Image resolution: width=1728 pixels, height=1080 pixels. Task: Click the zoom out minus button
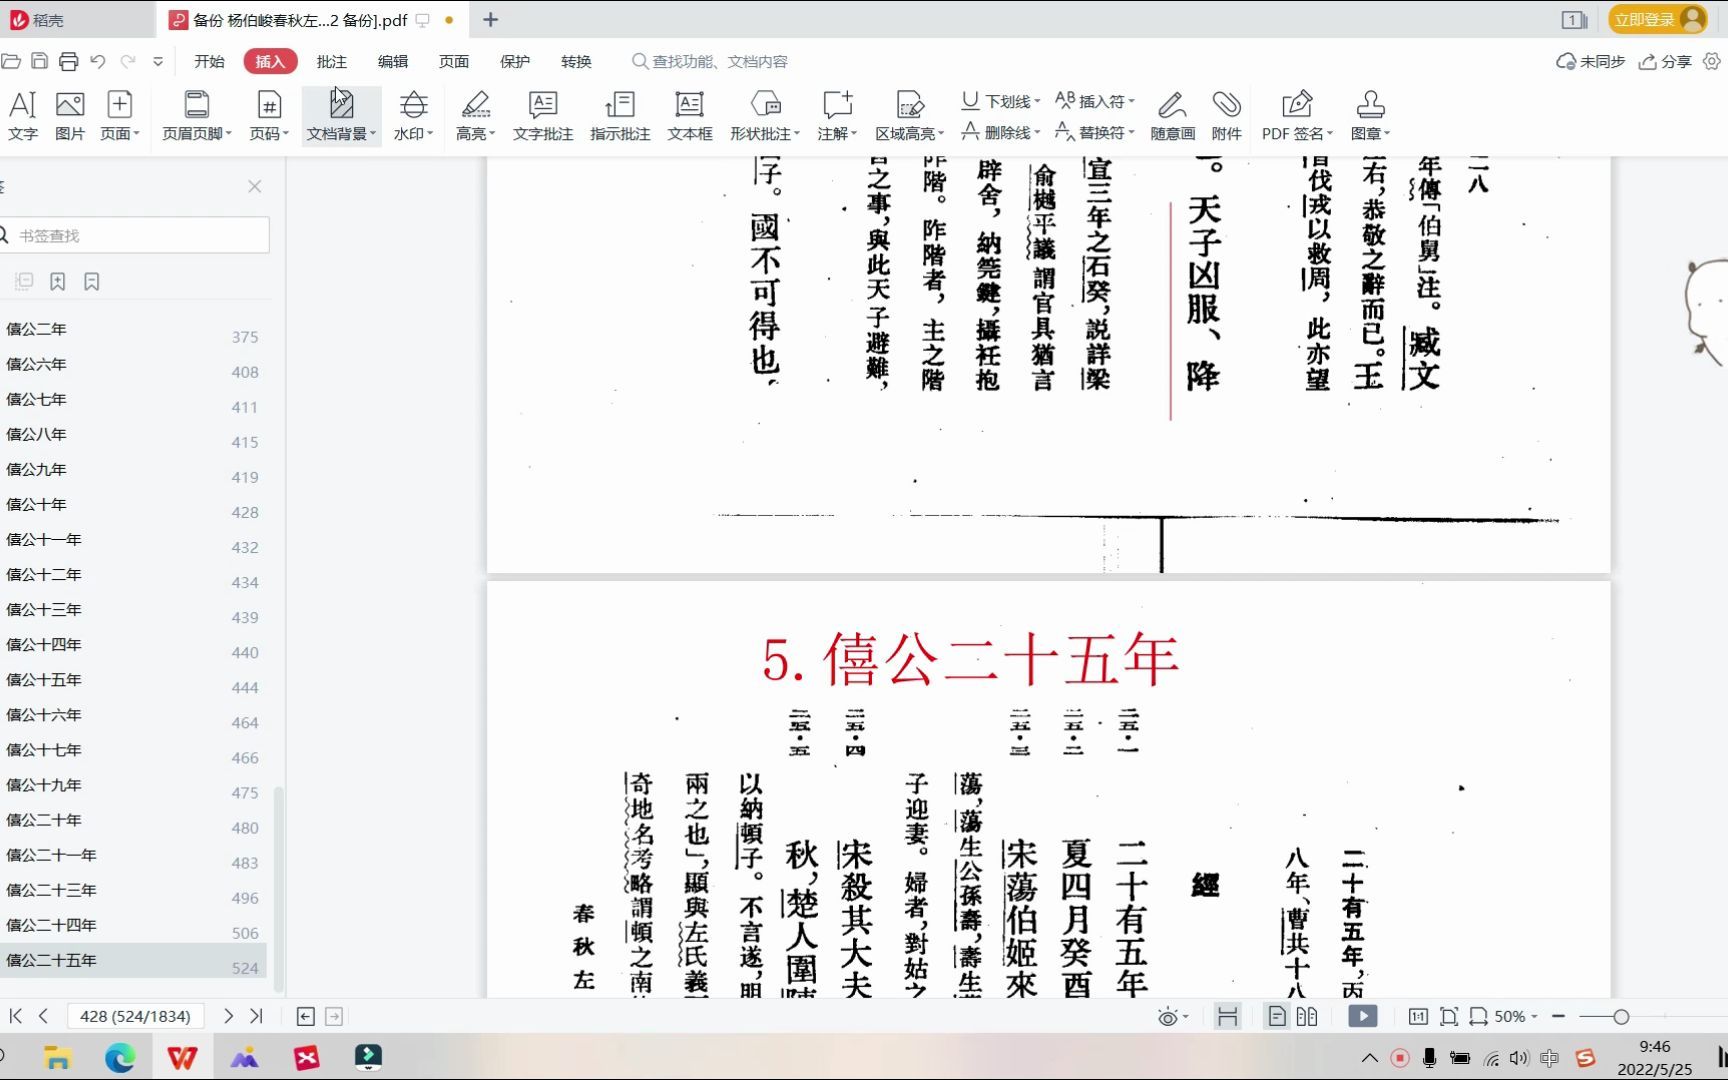click(1558, 1016)
